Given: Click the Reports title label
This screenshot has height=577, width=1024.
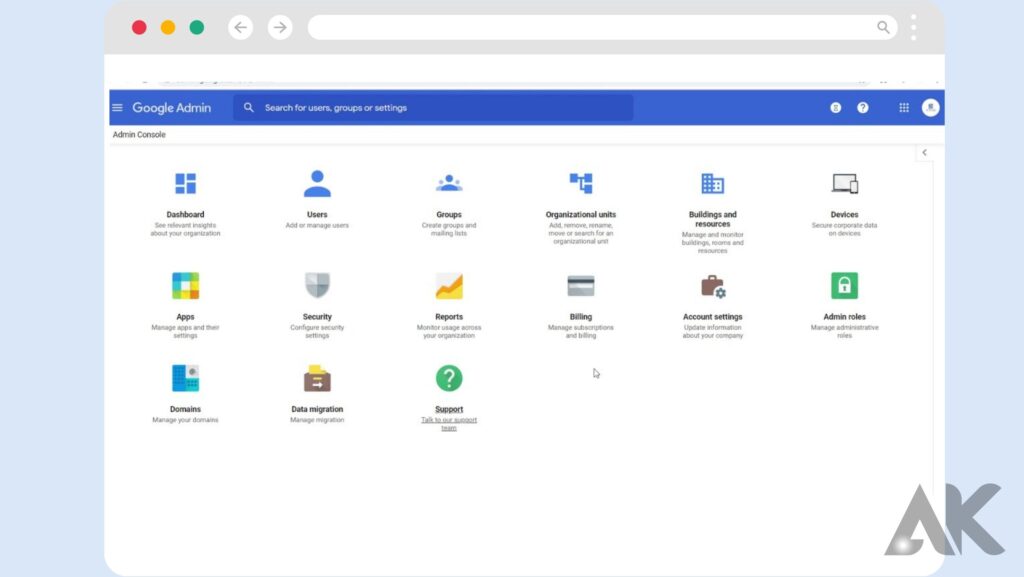Looking at the screenshot, I should pyautogui.click(x=449, y=317).
